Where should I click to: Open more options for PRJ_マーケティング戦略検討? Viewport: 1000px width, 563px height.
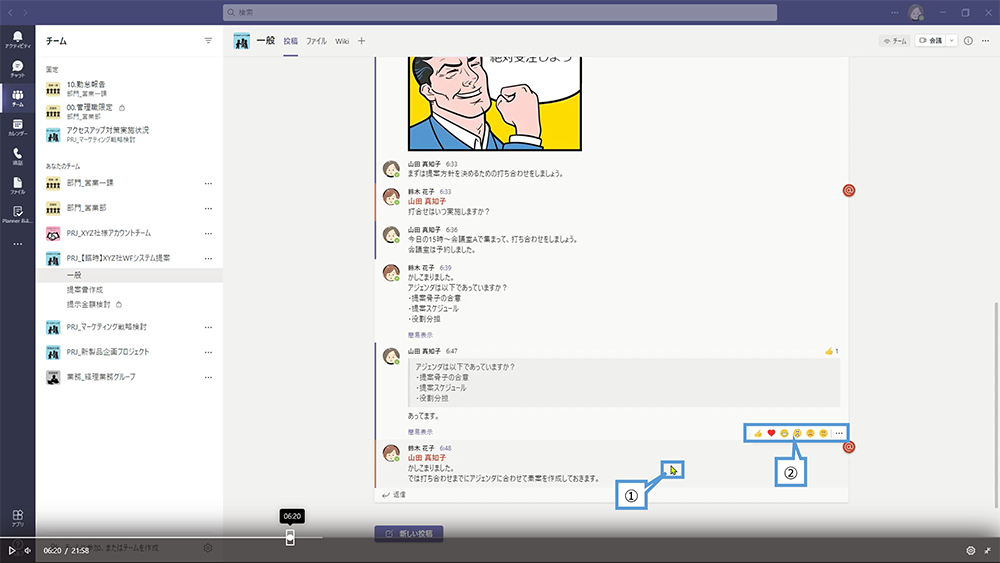click(x=208, y=327)
